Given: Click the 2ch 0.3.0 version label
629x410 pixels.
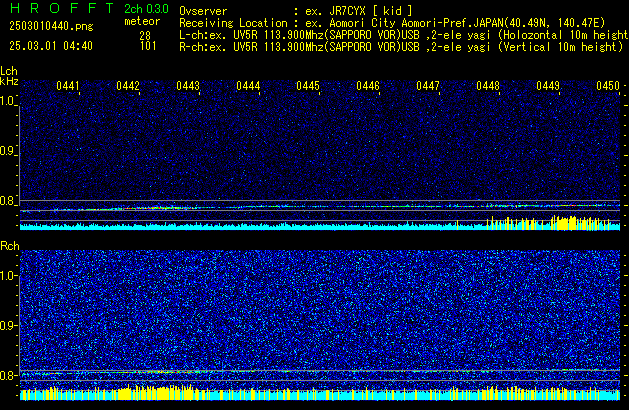Looking at the screenshot, I should click(x=146, y=9).
